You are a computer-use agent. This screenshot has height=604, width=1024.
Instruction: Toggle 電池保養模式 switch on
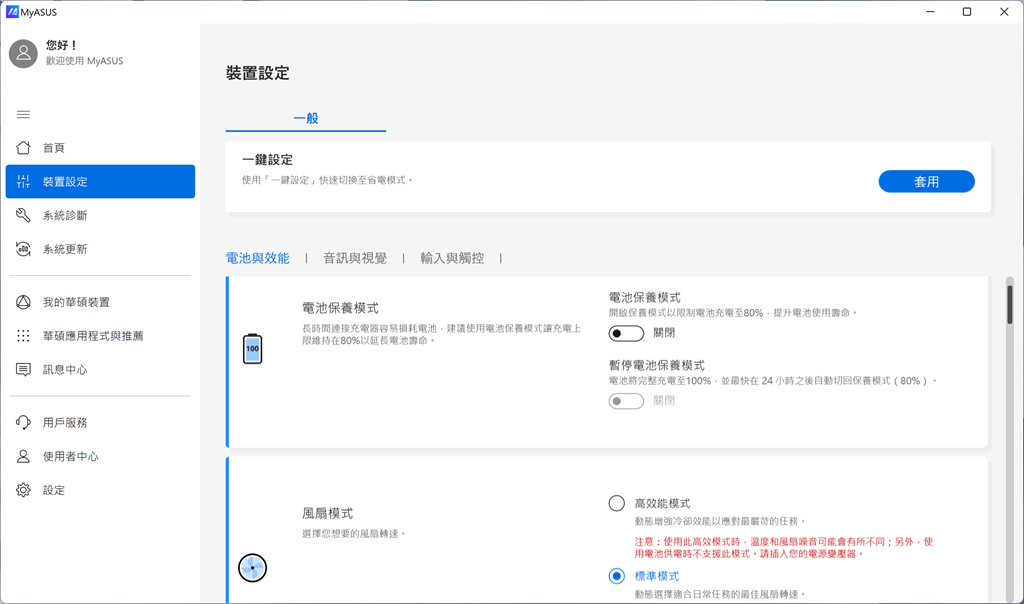pos(626,333)
